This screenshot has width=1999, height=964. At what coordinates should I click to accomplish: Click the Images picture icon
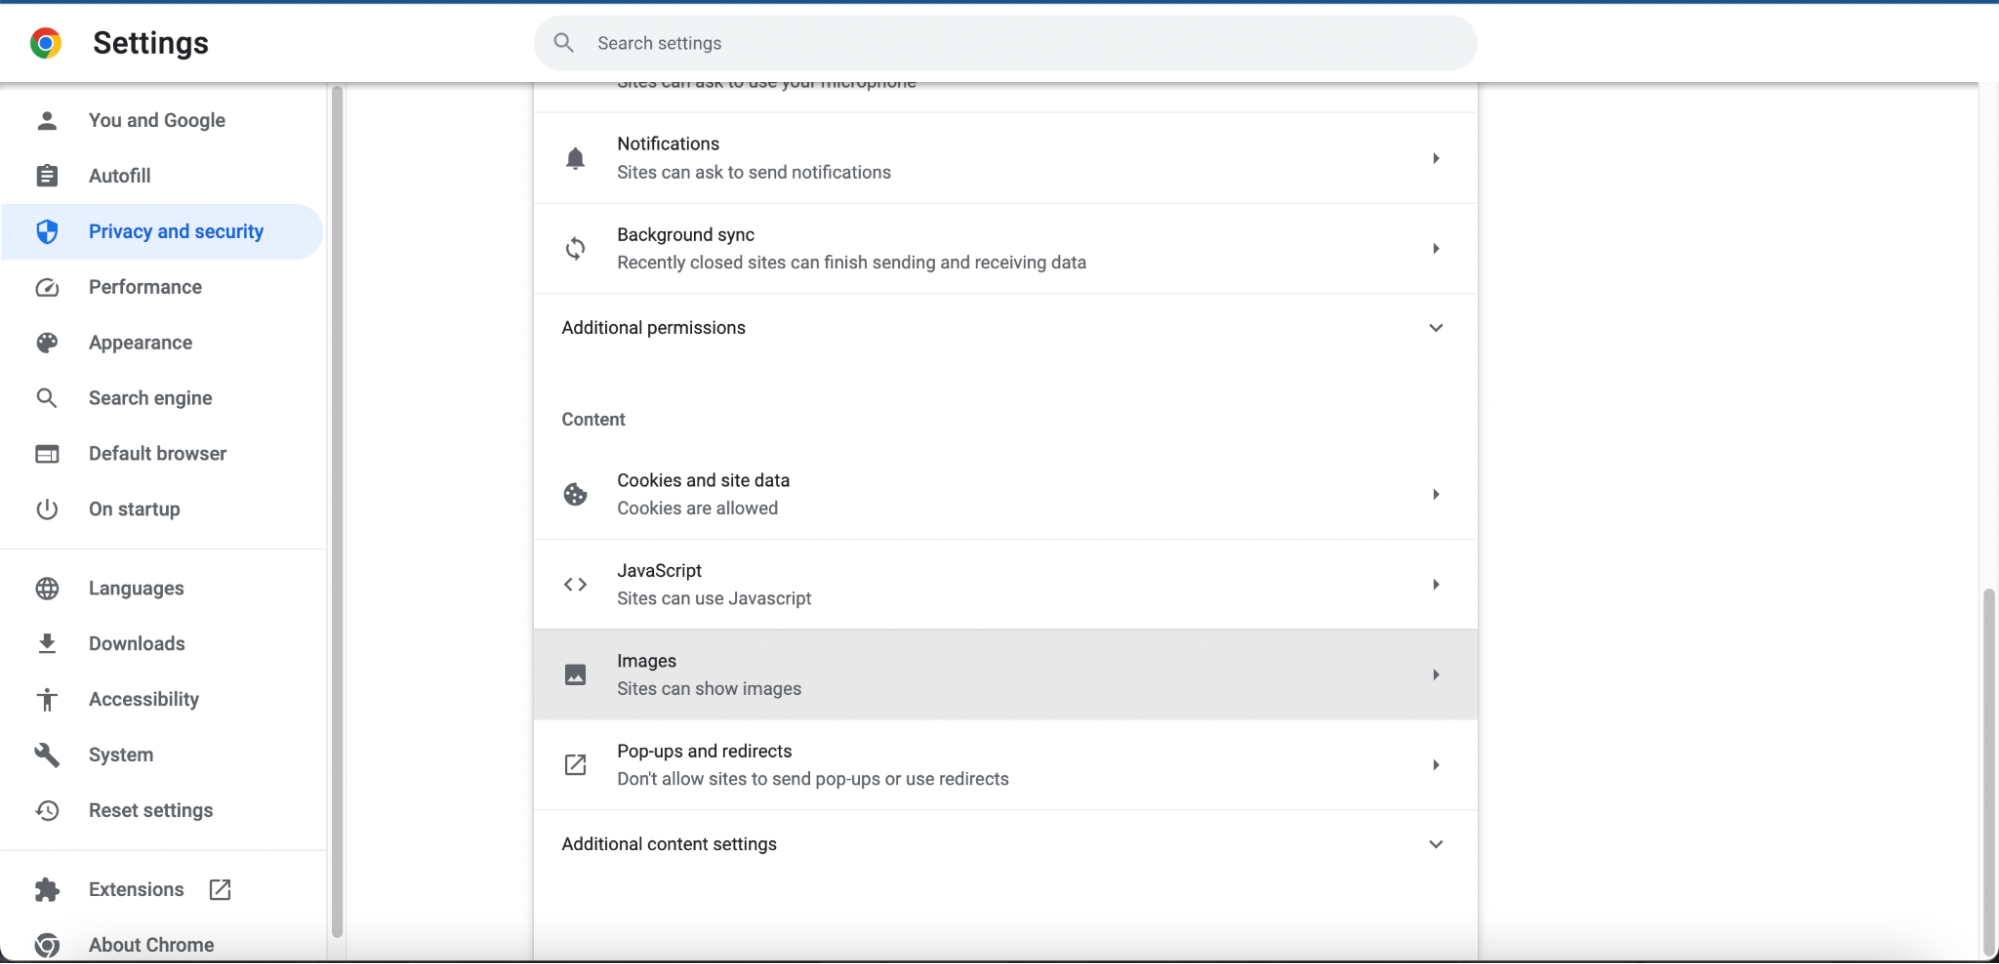[575, 675]
